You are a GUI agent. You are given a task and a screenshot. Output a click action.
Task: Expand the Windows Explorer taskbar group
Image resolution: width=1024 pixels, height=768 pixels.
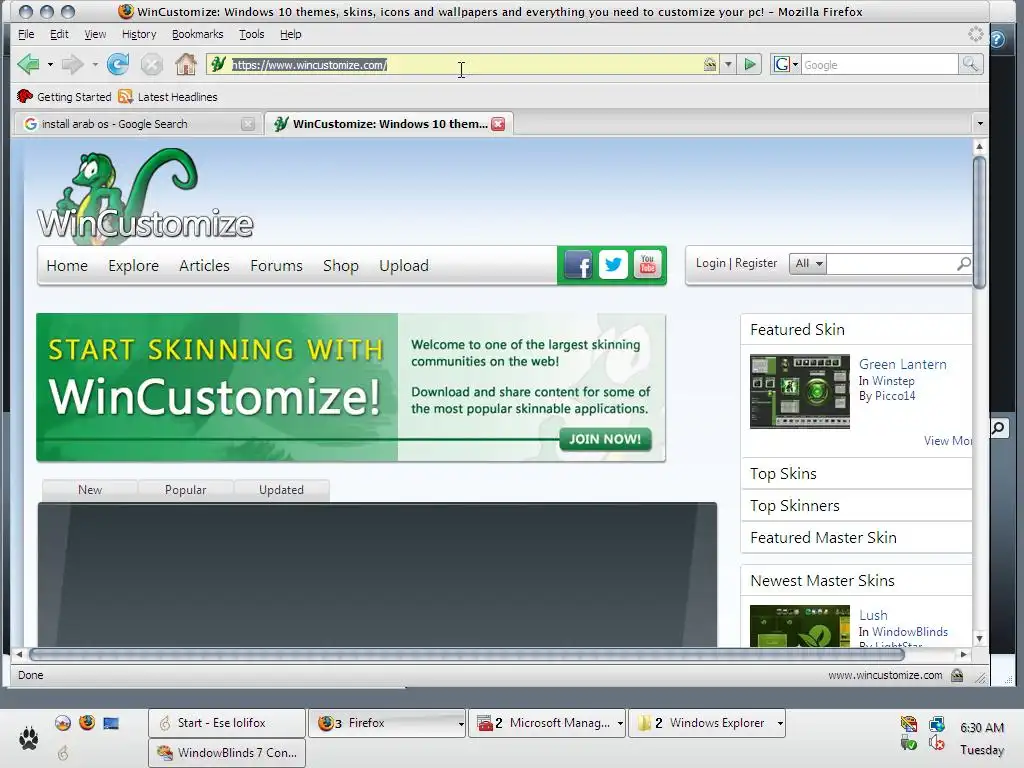click(780, 724)
